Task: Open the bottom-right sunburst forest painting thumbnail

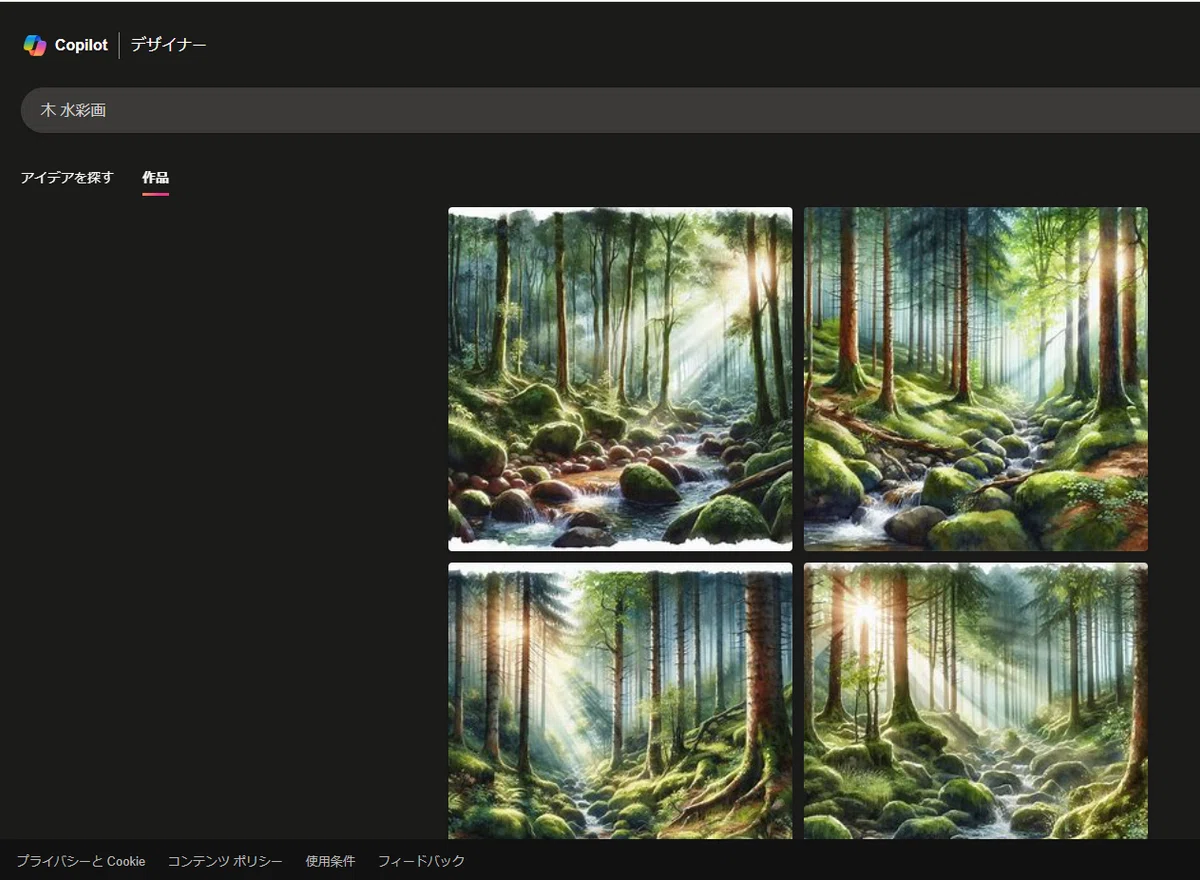Action: [x=976, y=701]
